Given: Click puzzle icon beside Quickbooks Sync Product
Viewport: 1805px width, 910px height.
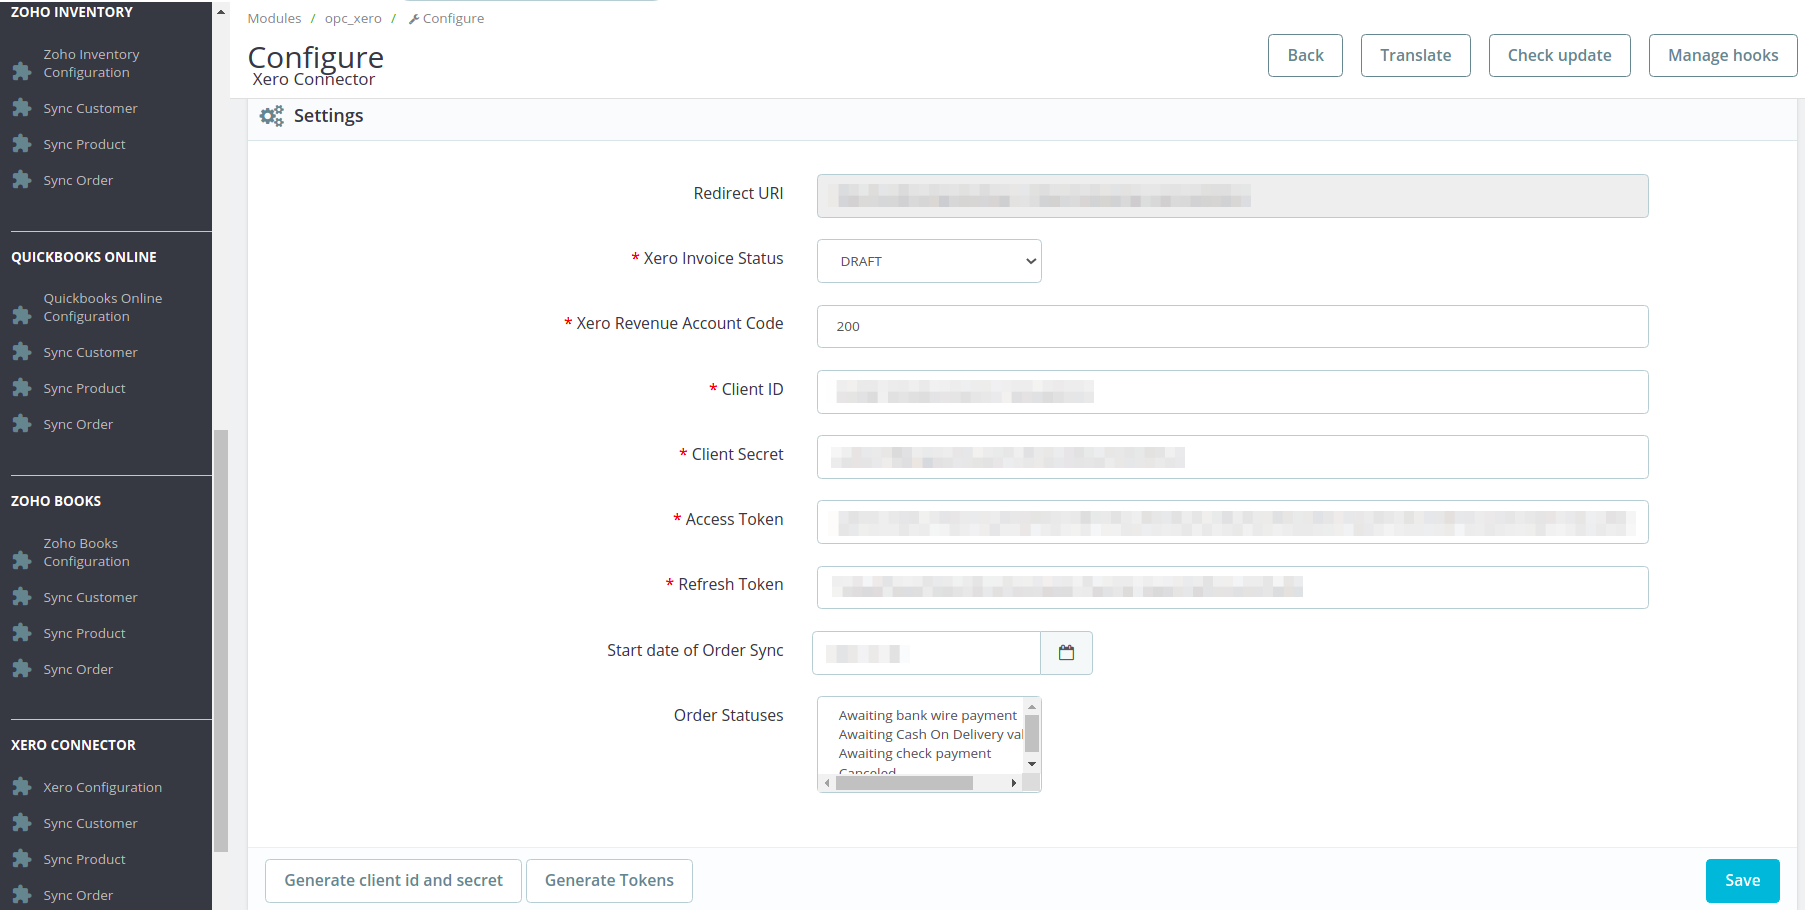Looking at the screenshot, I should 22,388.
